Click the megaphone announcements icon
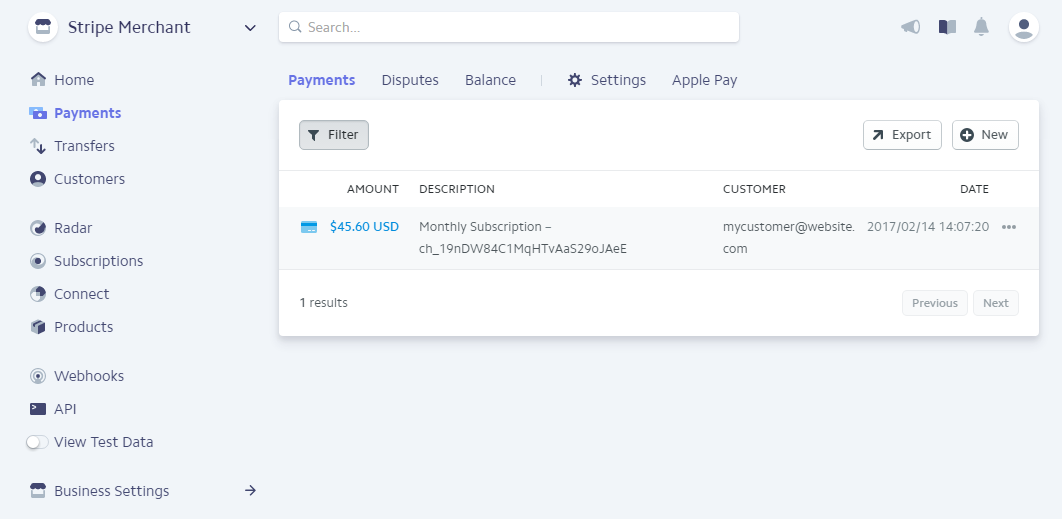The image size is (1062, 519). [910, 27]
